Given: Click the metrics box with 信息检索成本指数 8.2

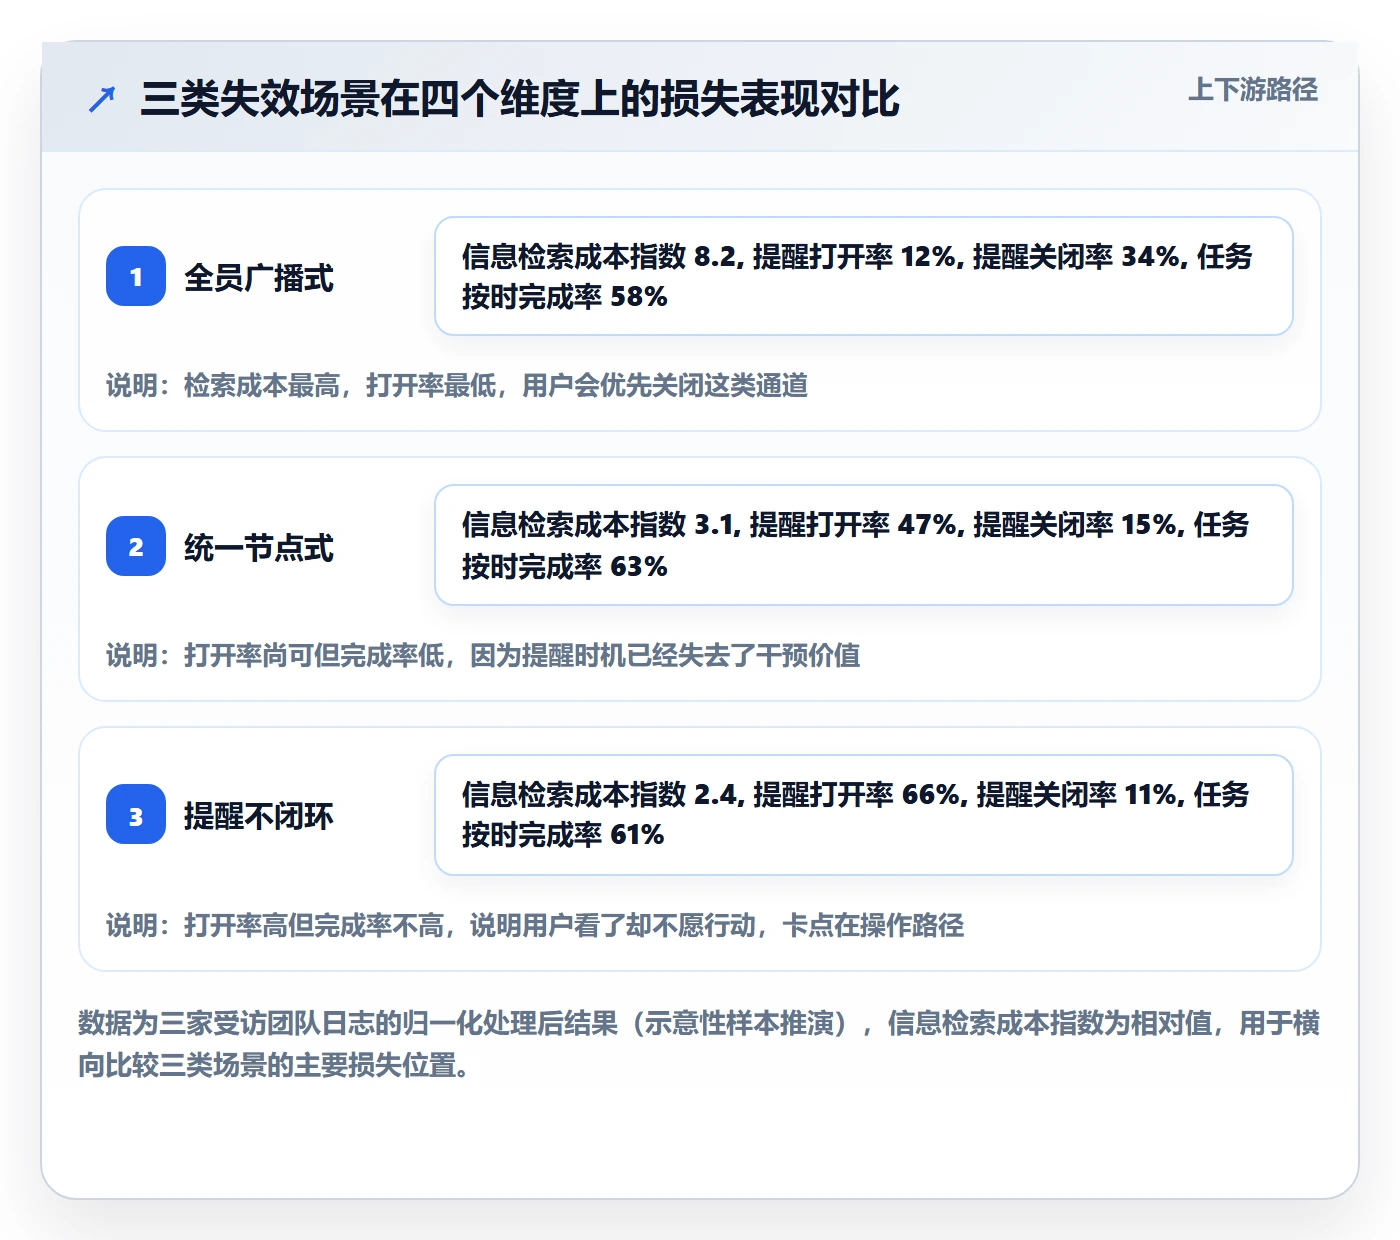Looking at the screenshot, I should pyautogui.click(x=864, y=276).
